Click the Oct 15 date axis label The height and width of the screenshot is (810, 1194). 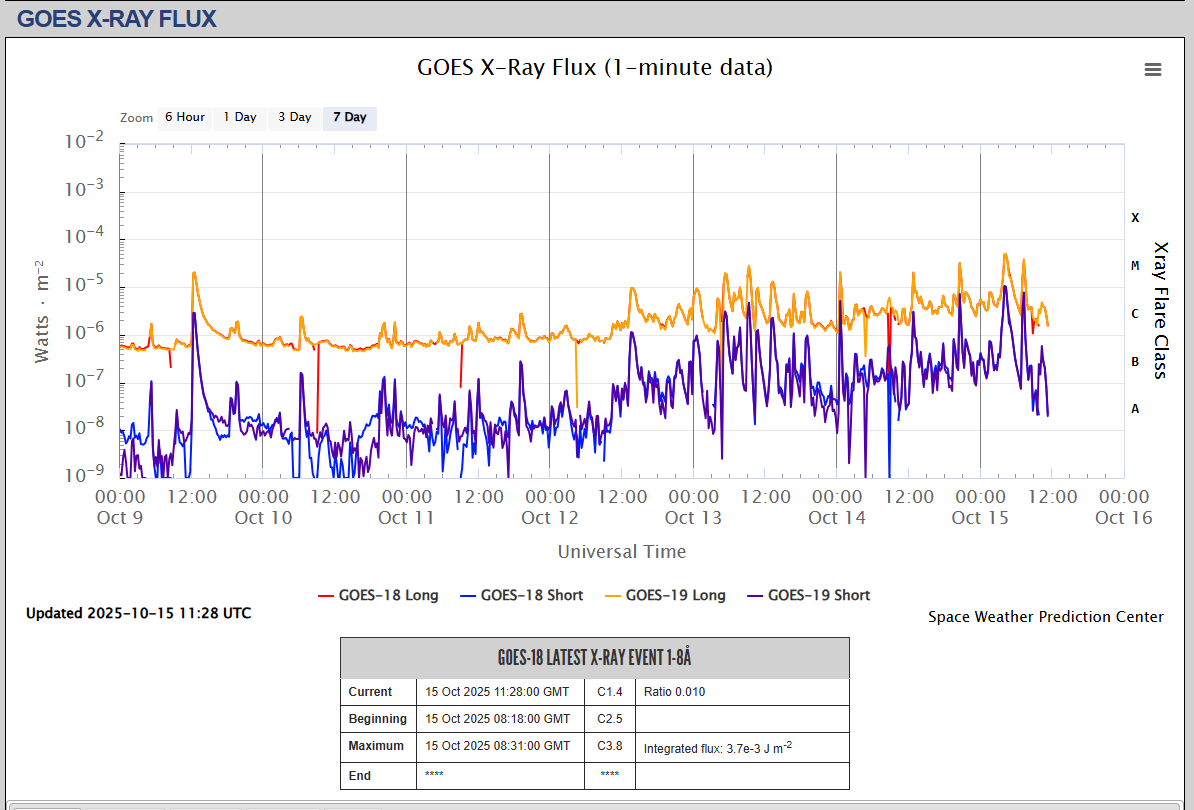[980, 517]
